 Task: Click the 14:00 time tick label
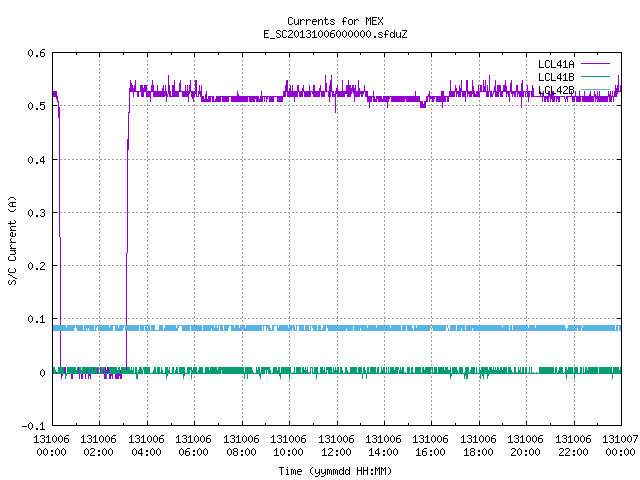[x=383, y=452]
